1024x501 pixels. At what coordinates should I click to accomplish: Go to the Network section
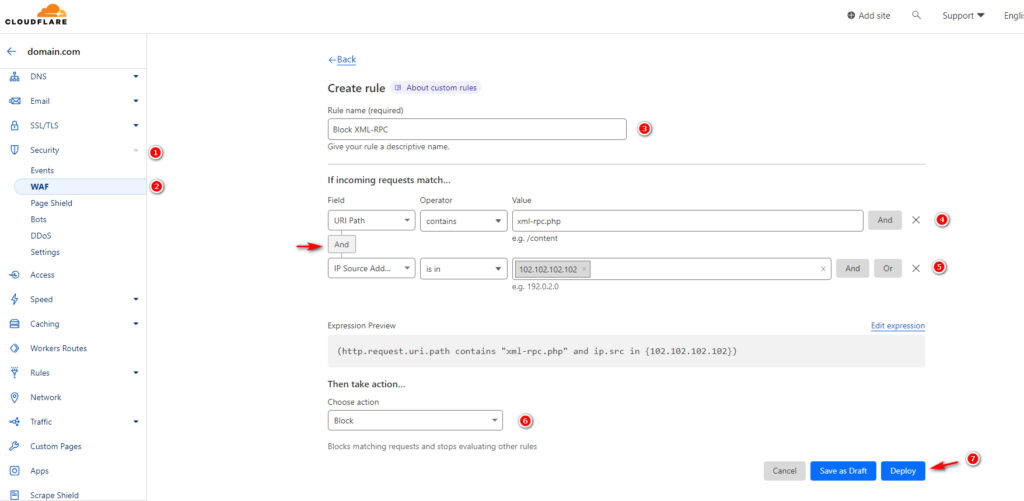tap(45, 397)
